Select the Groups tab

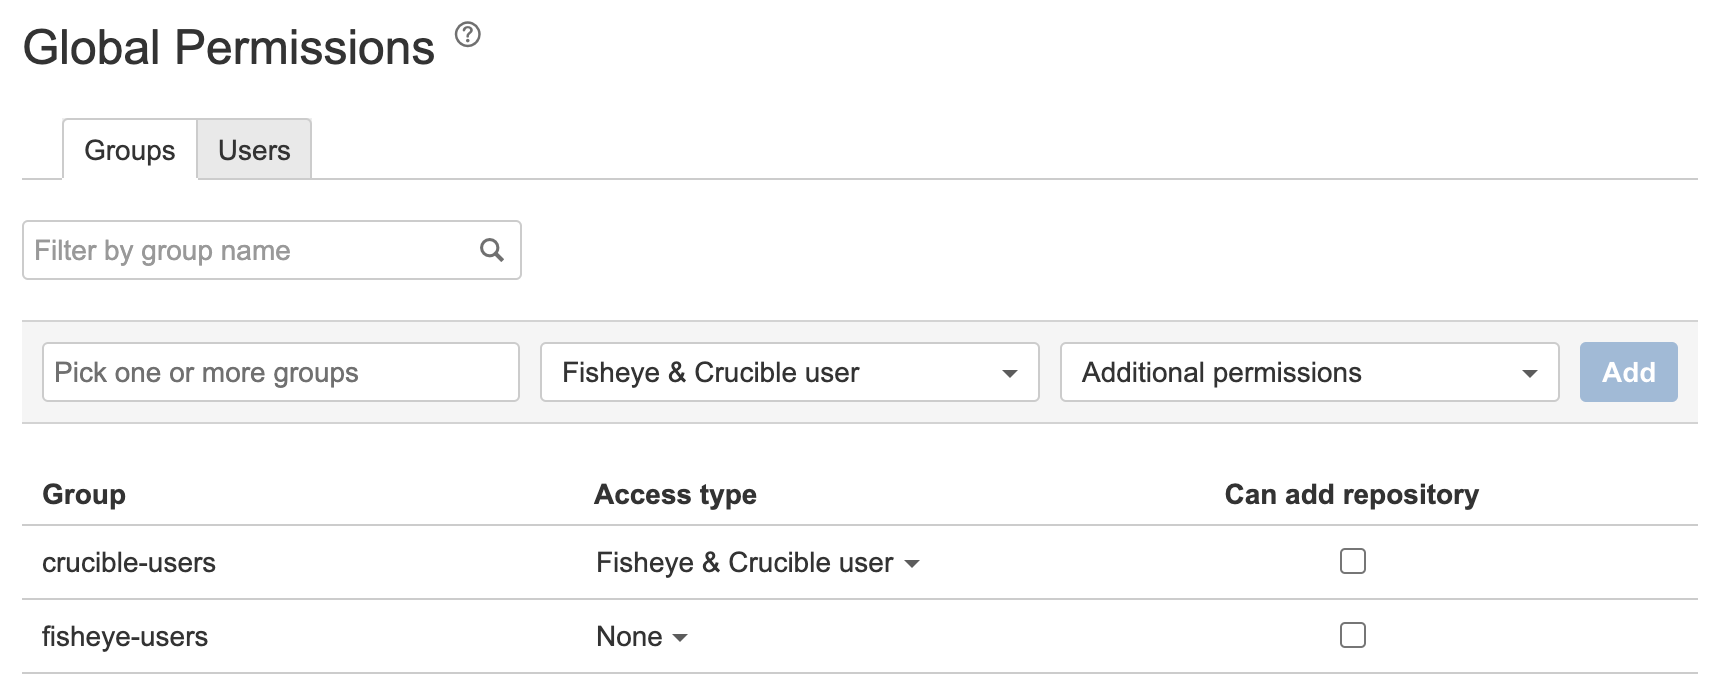(130, 150)
